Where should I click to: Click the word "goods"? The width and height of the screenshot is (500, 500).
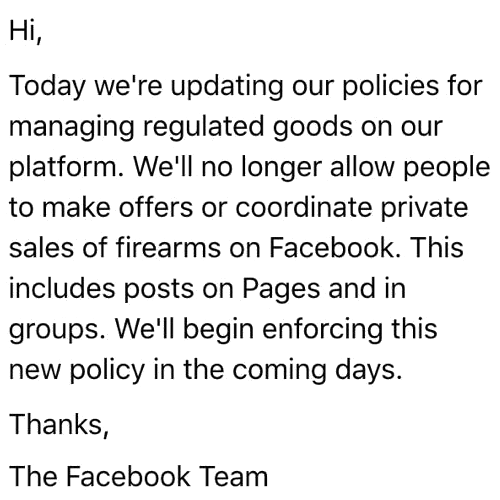(312, 128)
